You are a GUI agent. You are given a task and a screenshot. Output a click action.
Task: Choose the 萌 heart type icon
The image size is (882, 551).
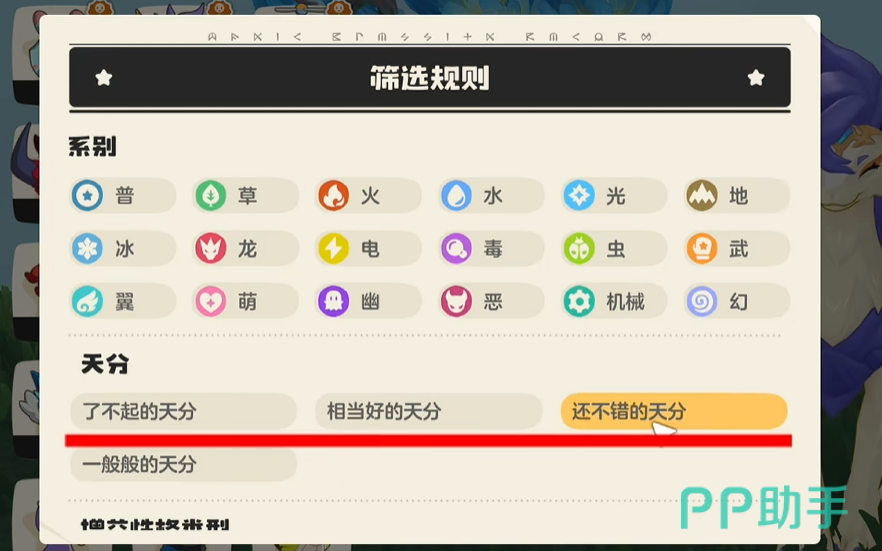(x=210, y=301)
